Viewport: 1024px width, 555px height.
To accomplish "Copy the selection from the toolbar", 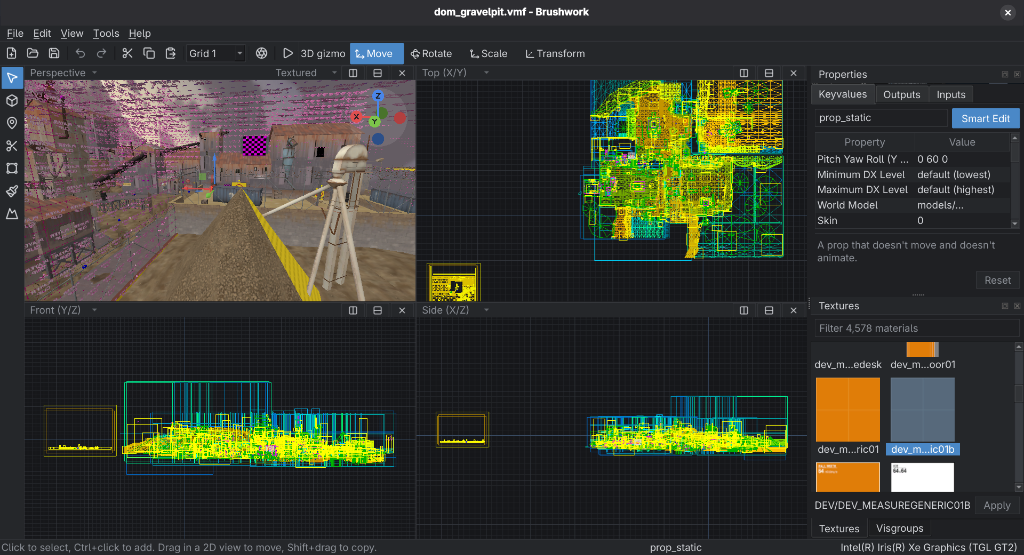I will (x=149, y=54).
